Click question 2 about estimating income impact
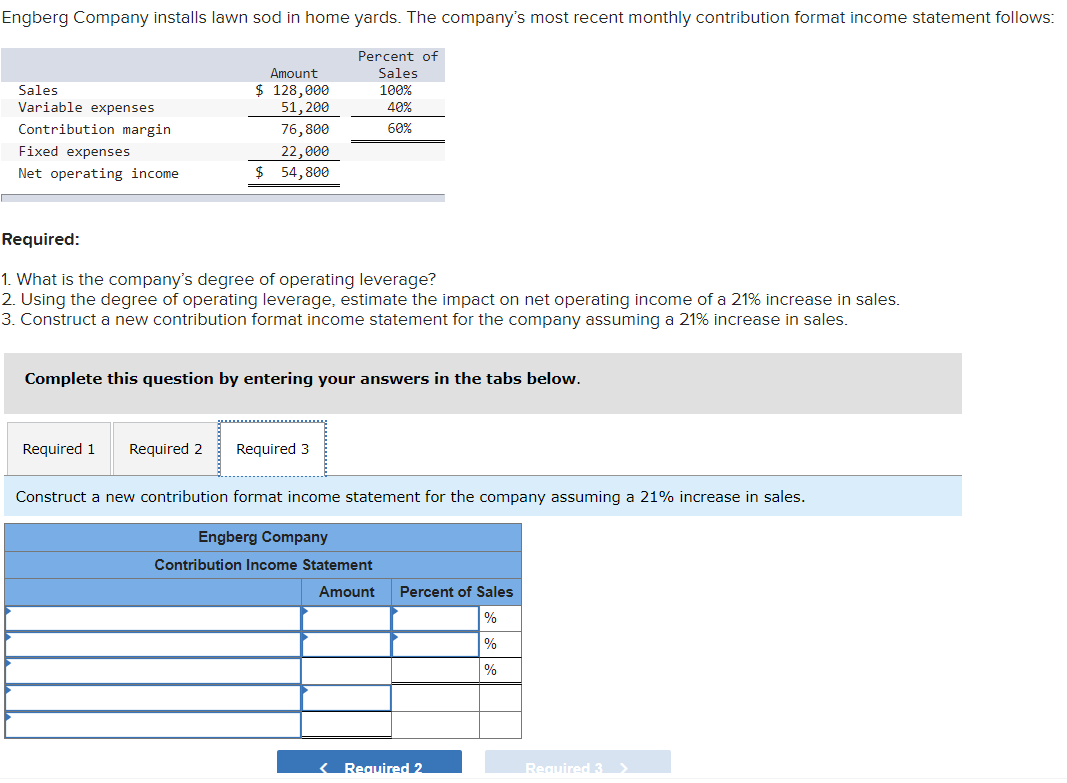The width and height of the screenshot is (1067, 783). click(450, 299)
